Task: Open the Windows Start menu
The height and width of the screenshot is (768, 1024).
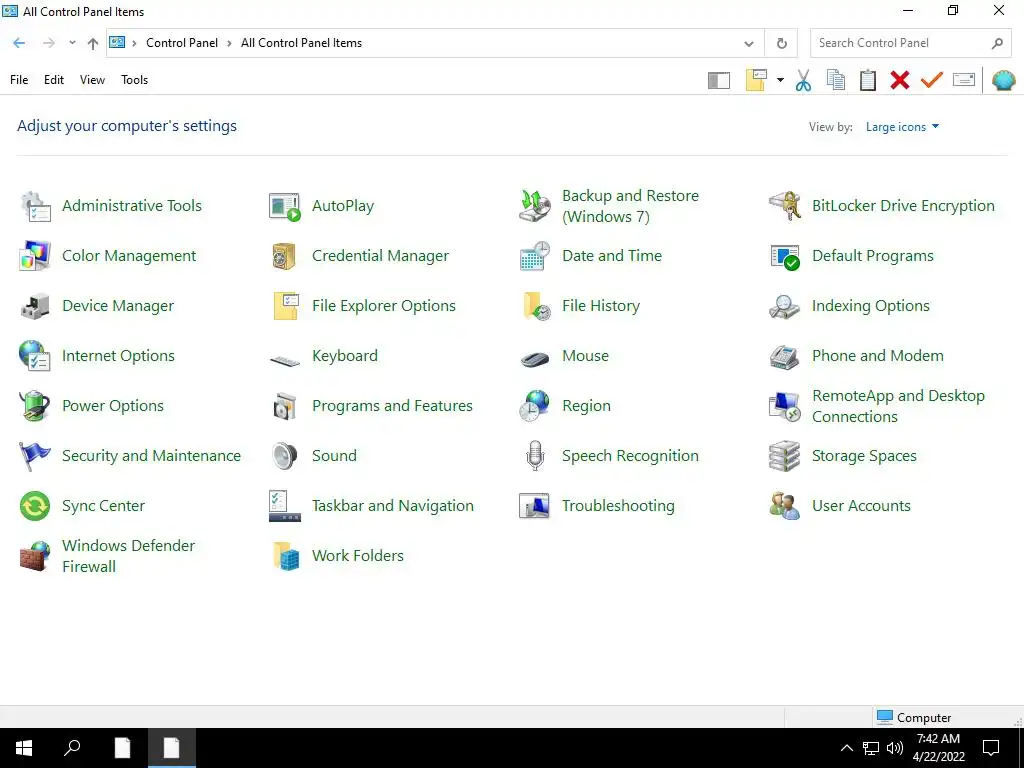Action: 24,748
